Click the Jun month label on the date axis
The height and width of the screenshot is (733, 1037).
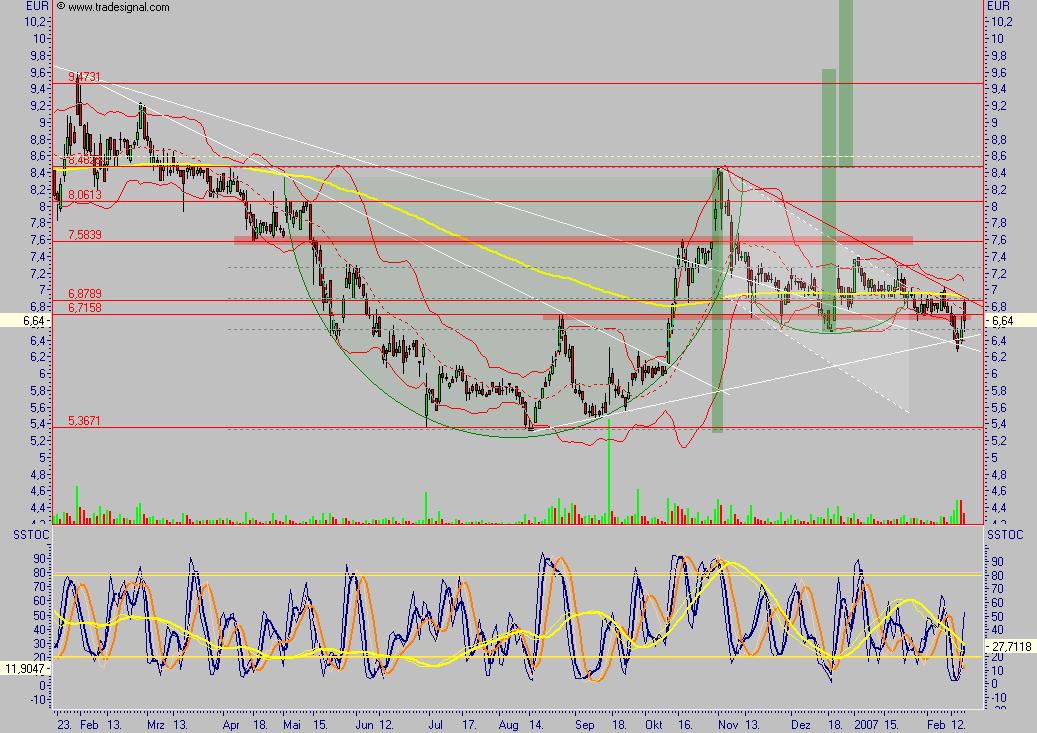click(x=364, y=724)
